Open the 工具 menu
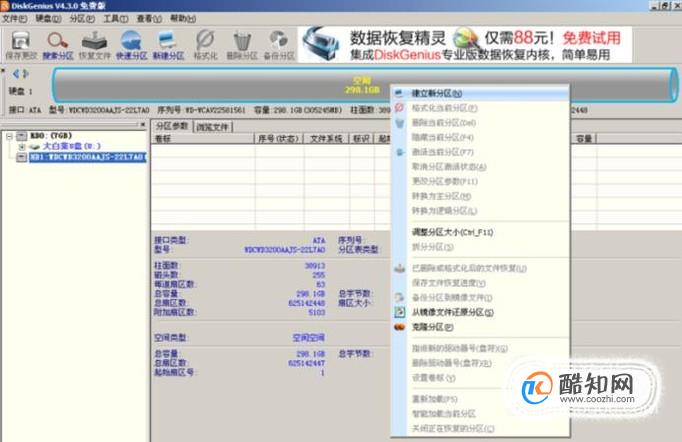This screenshot has height=442, width=682. pos(115,19)
